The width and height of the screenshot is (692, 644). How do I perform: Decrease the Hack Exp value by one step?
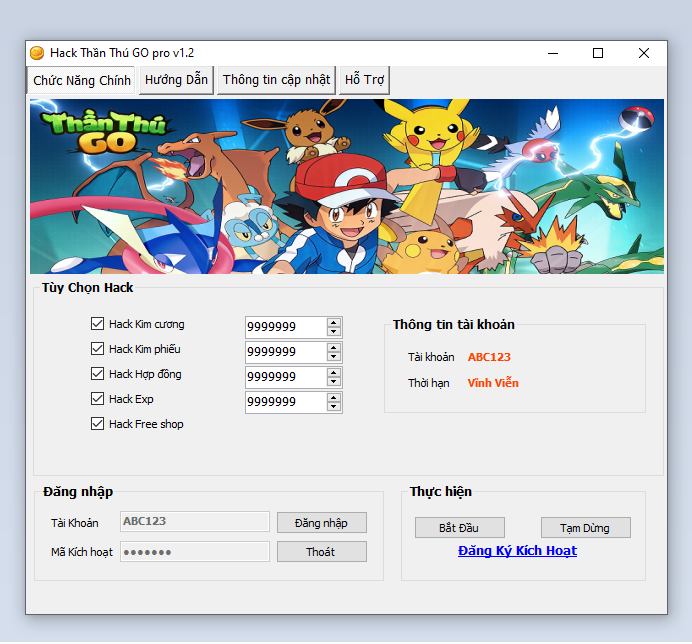click(333, 407)
